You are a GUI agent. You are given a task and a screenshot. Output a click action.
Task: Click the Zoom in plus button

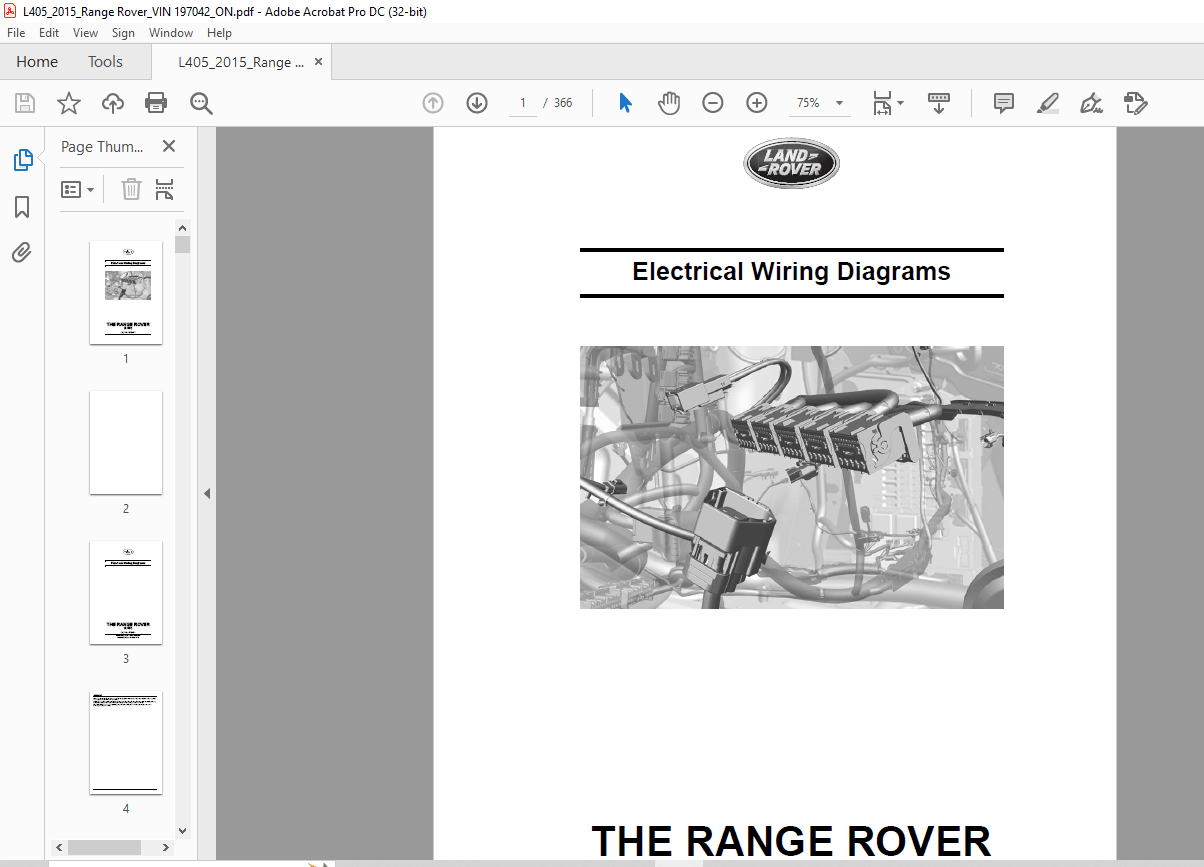[756, 102]
